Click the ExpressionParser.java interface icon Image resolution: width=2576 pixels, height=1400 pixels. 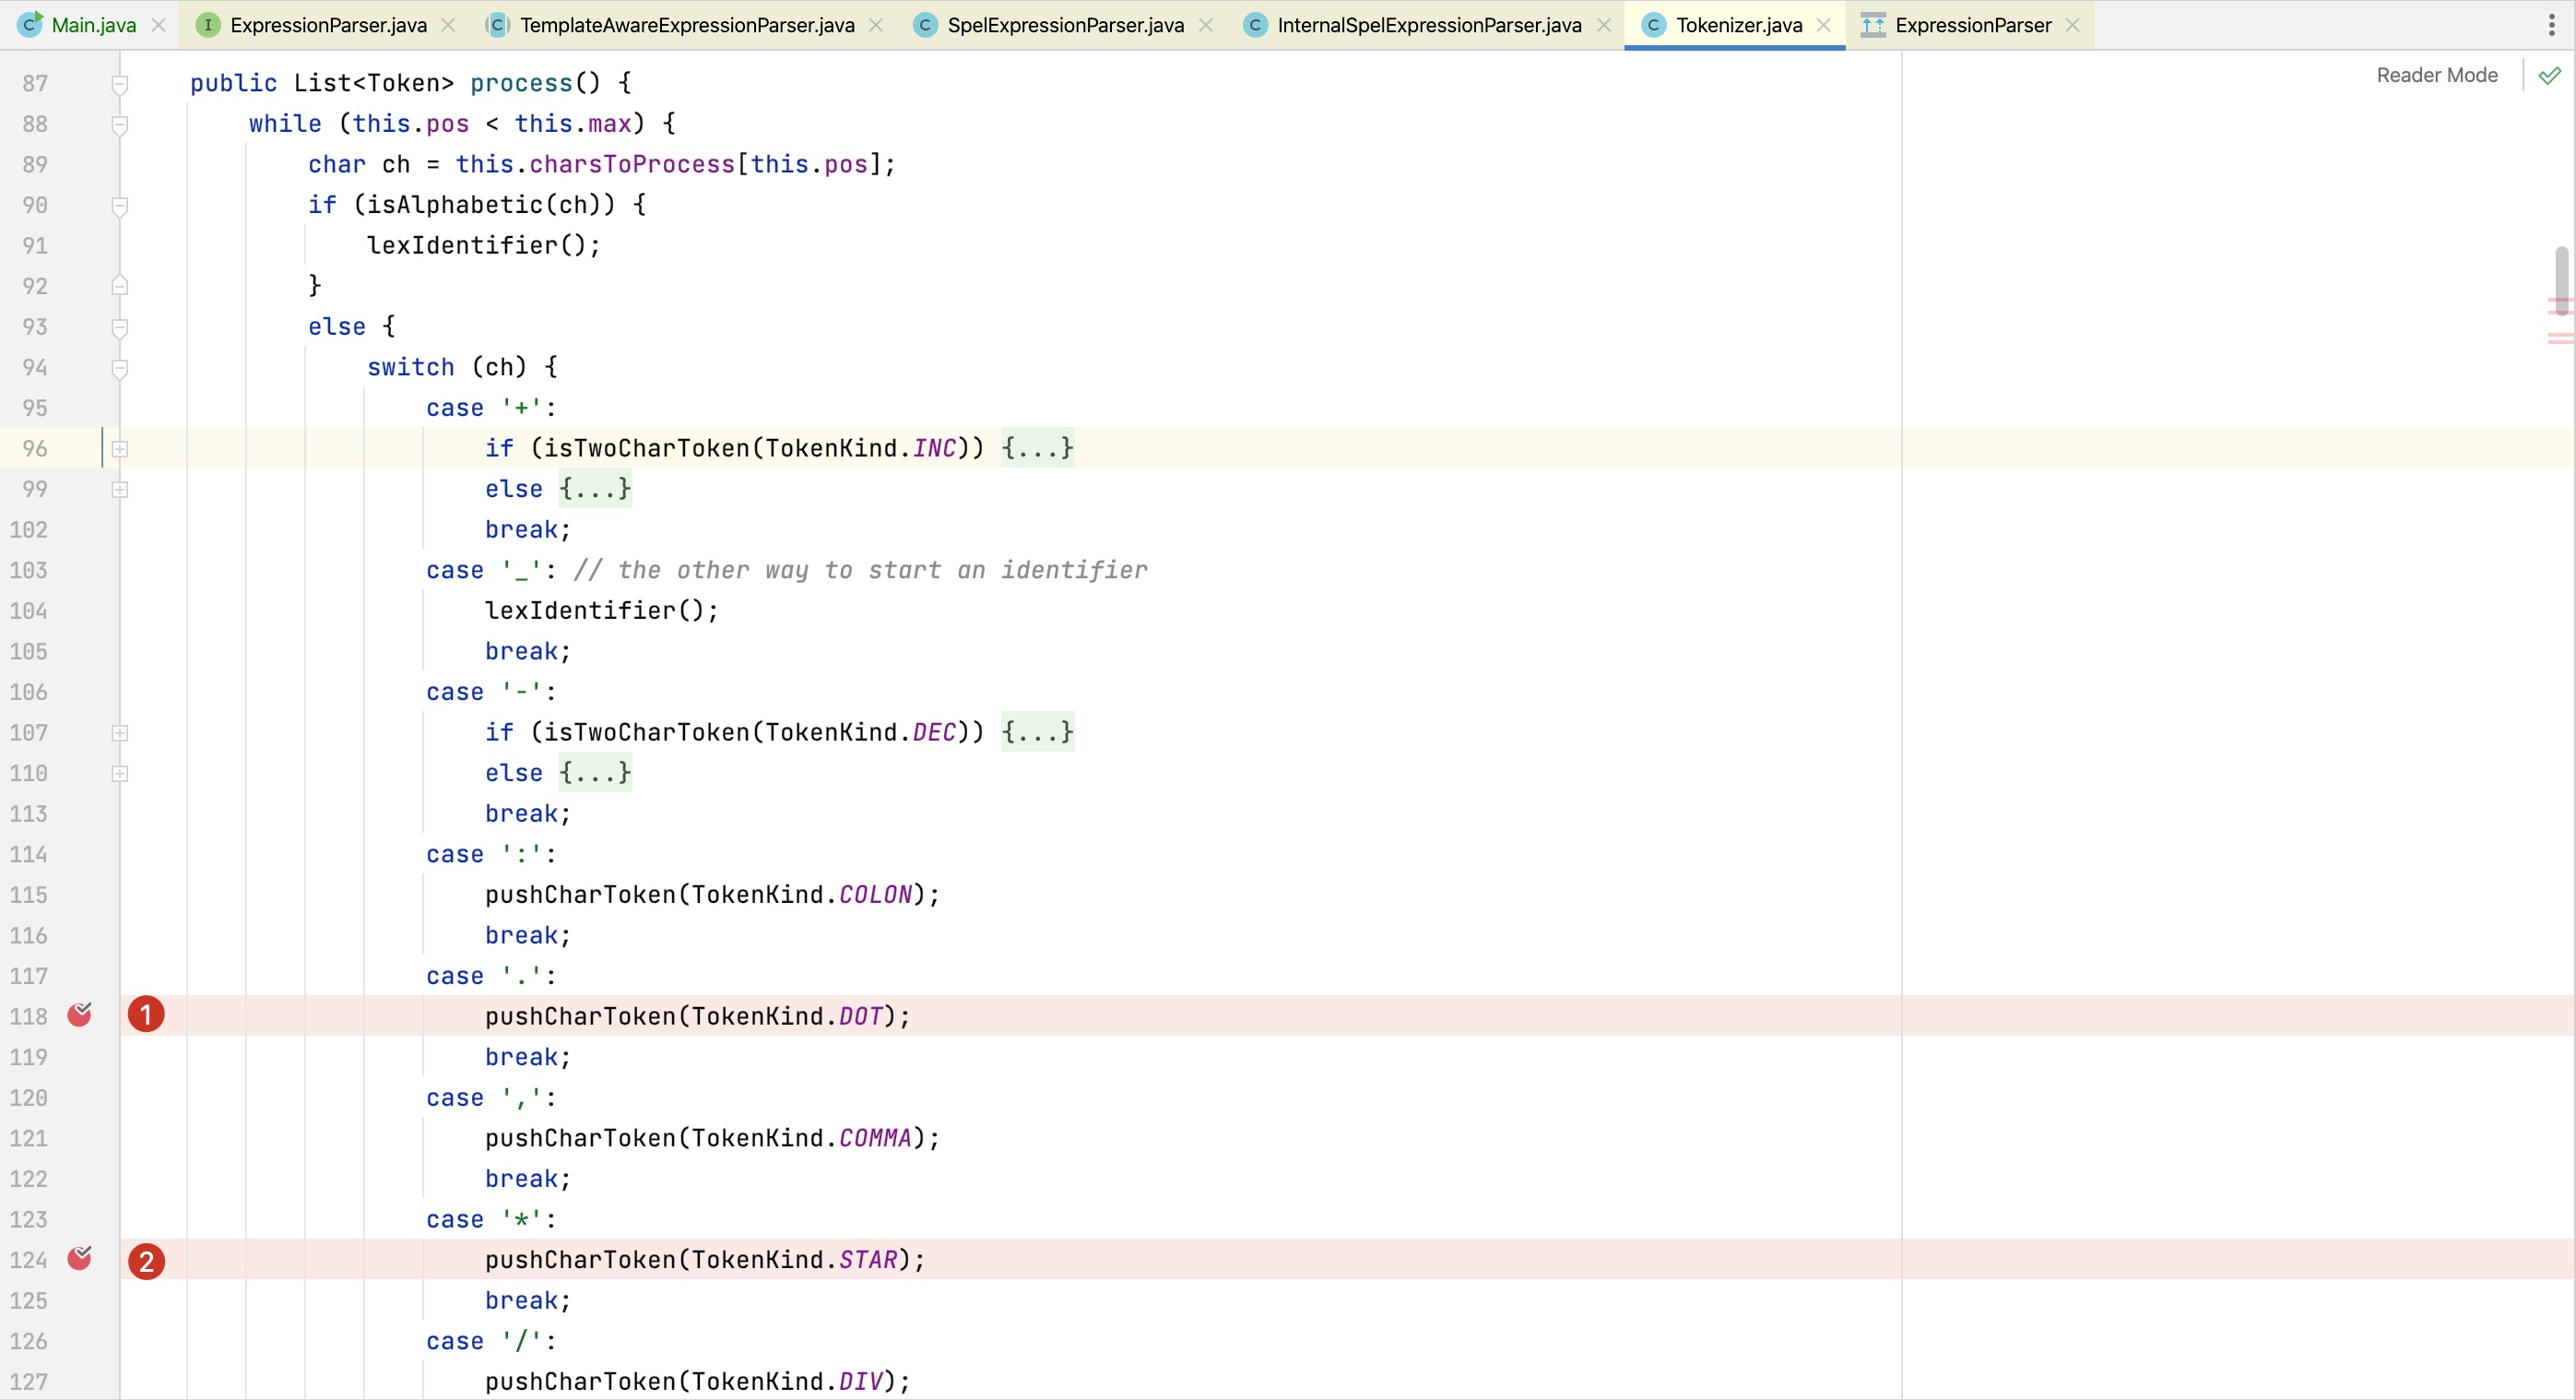(x=207, y=25)
